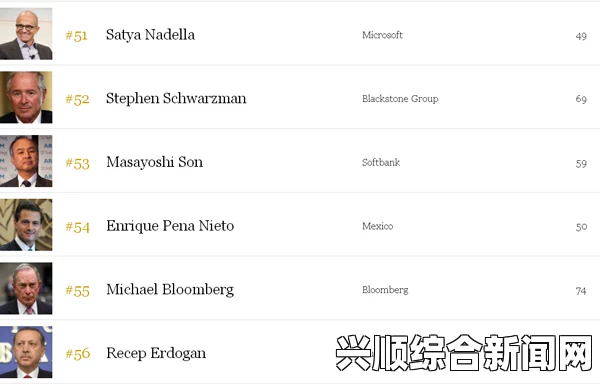Image resolution: width=600 pixels, height=384 pixels.
Task: Select the #55 rank number
Action: tap(77, 291)
